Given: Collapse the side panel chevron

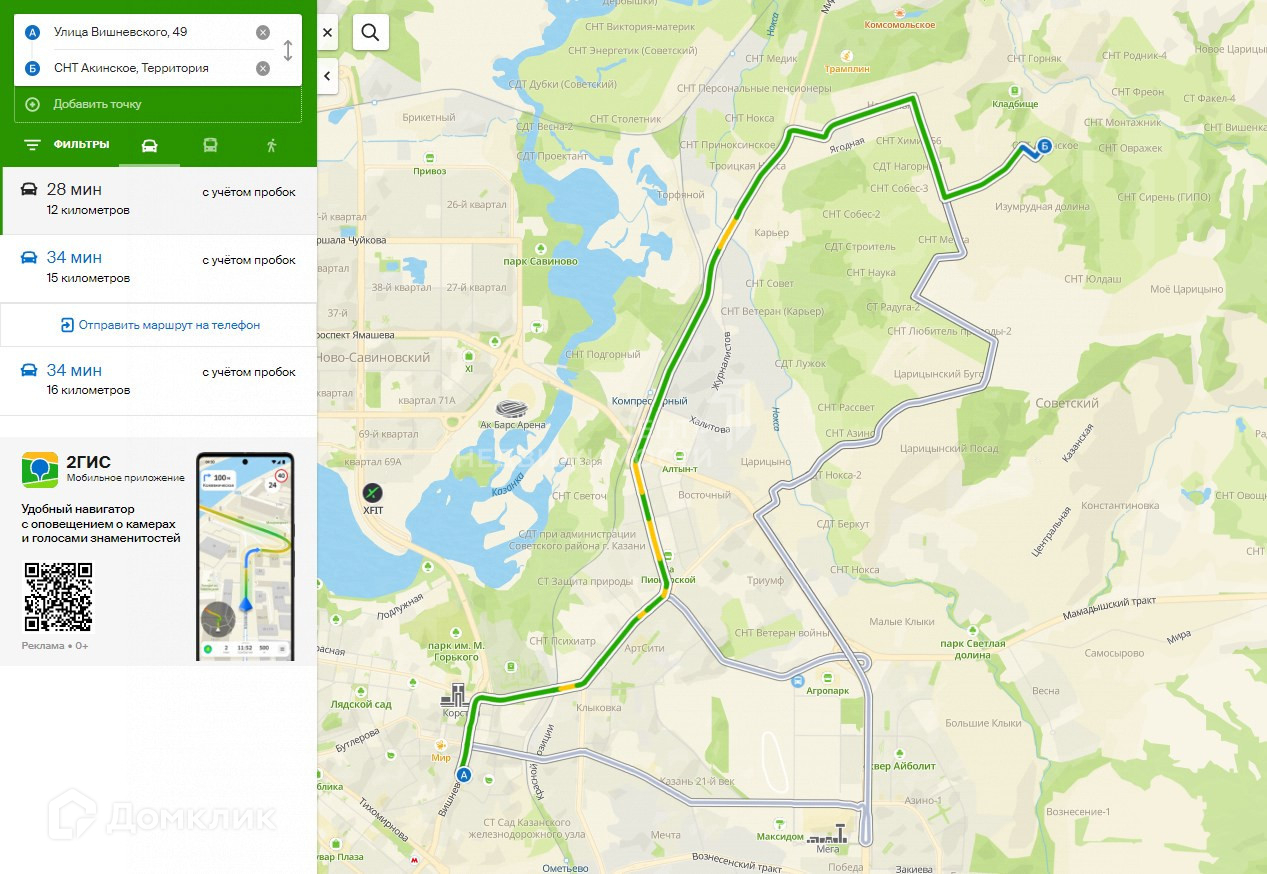Looking at the screenshot, I should tap(328, 75).
